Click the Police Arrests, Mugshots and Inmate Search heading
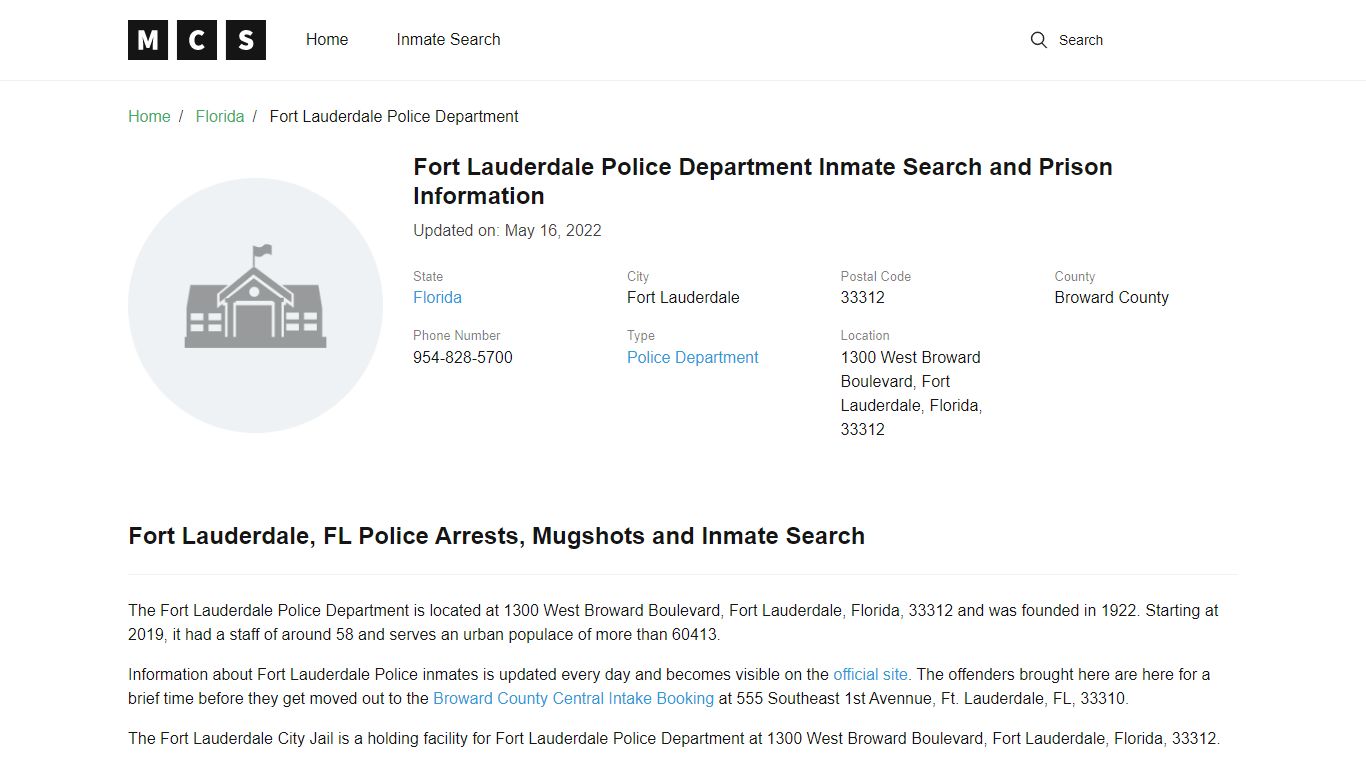 496,536
